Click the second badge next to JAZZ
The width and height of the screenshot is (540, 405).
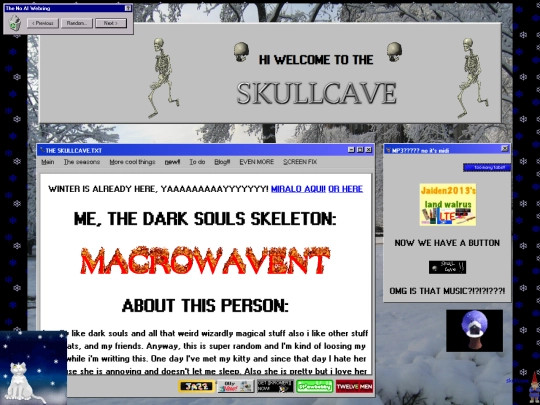236,386
